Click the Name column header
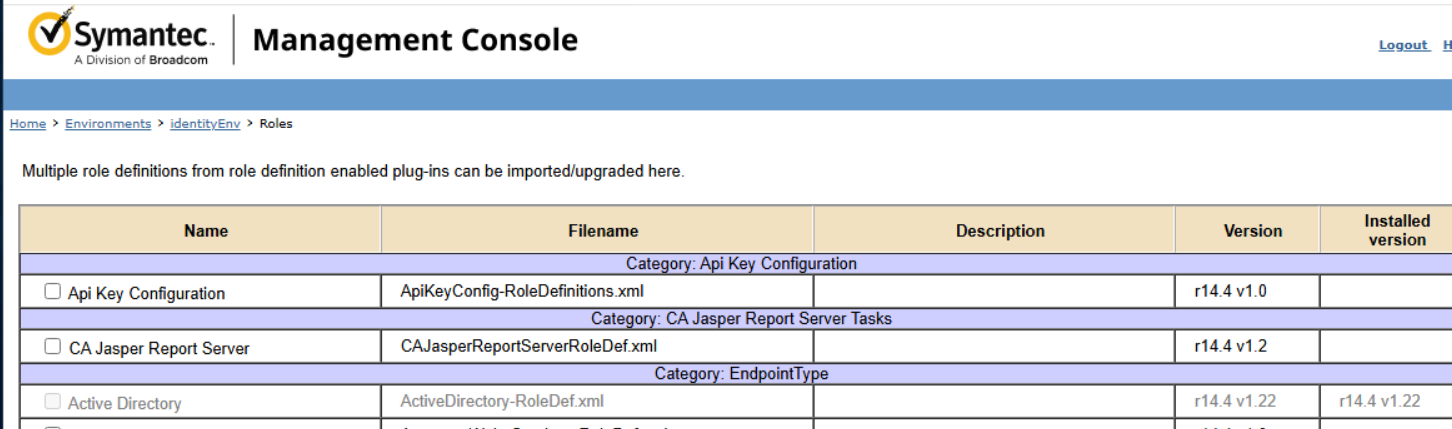Image resolution: width=1452 pixels, height=429 pixels. pos(206,231)
